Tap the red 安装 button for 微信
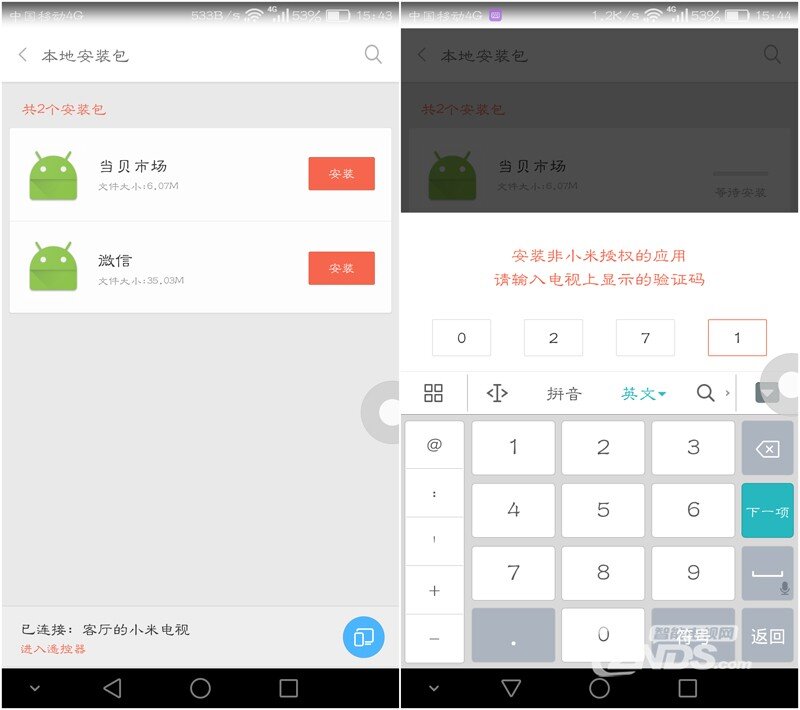The image size is (800, 710). coord(341,268)
